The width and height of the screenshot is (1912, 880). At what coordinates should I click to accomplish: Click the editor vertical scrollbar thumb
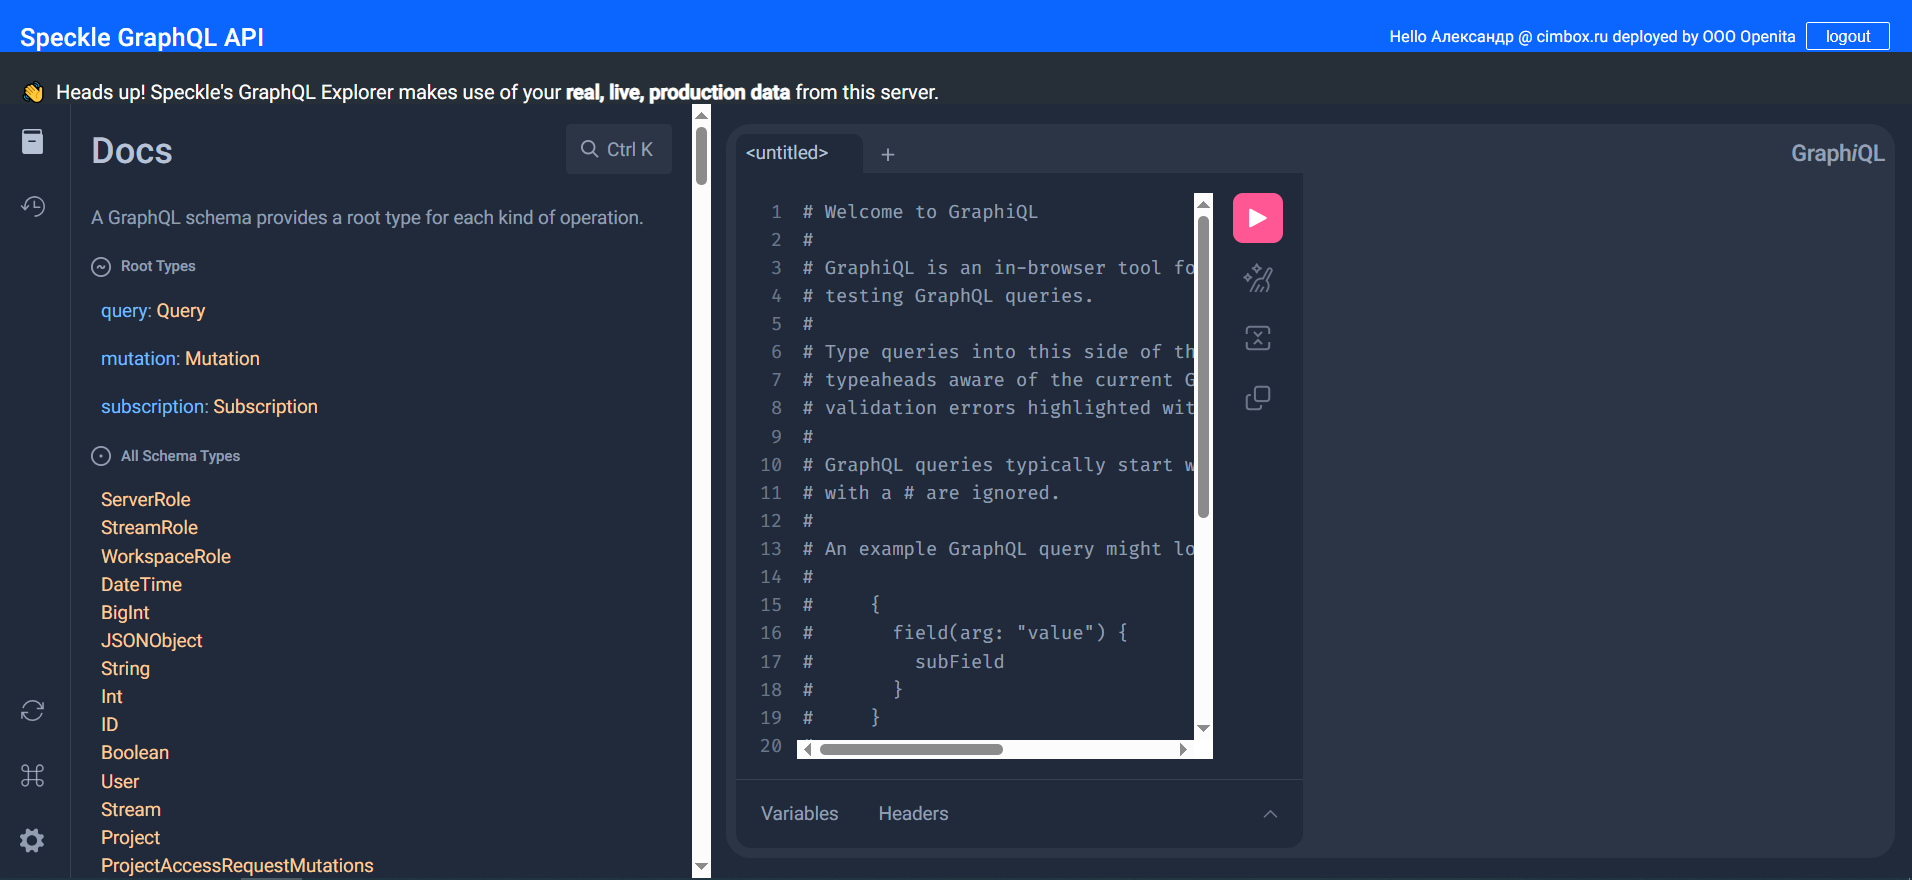click(x=1203, y=366)
